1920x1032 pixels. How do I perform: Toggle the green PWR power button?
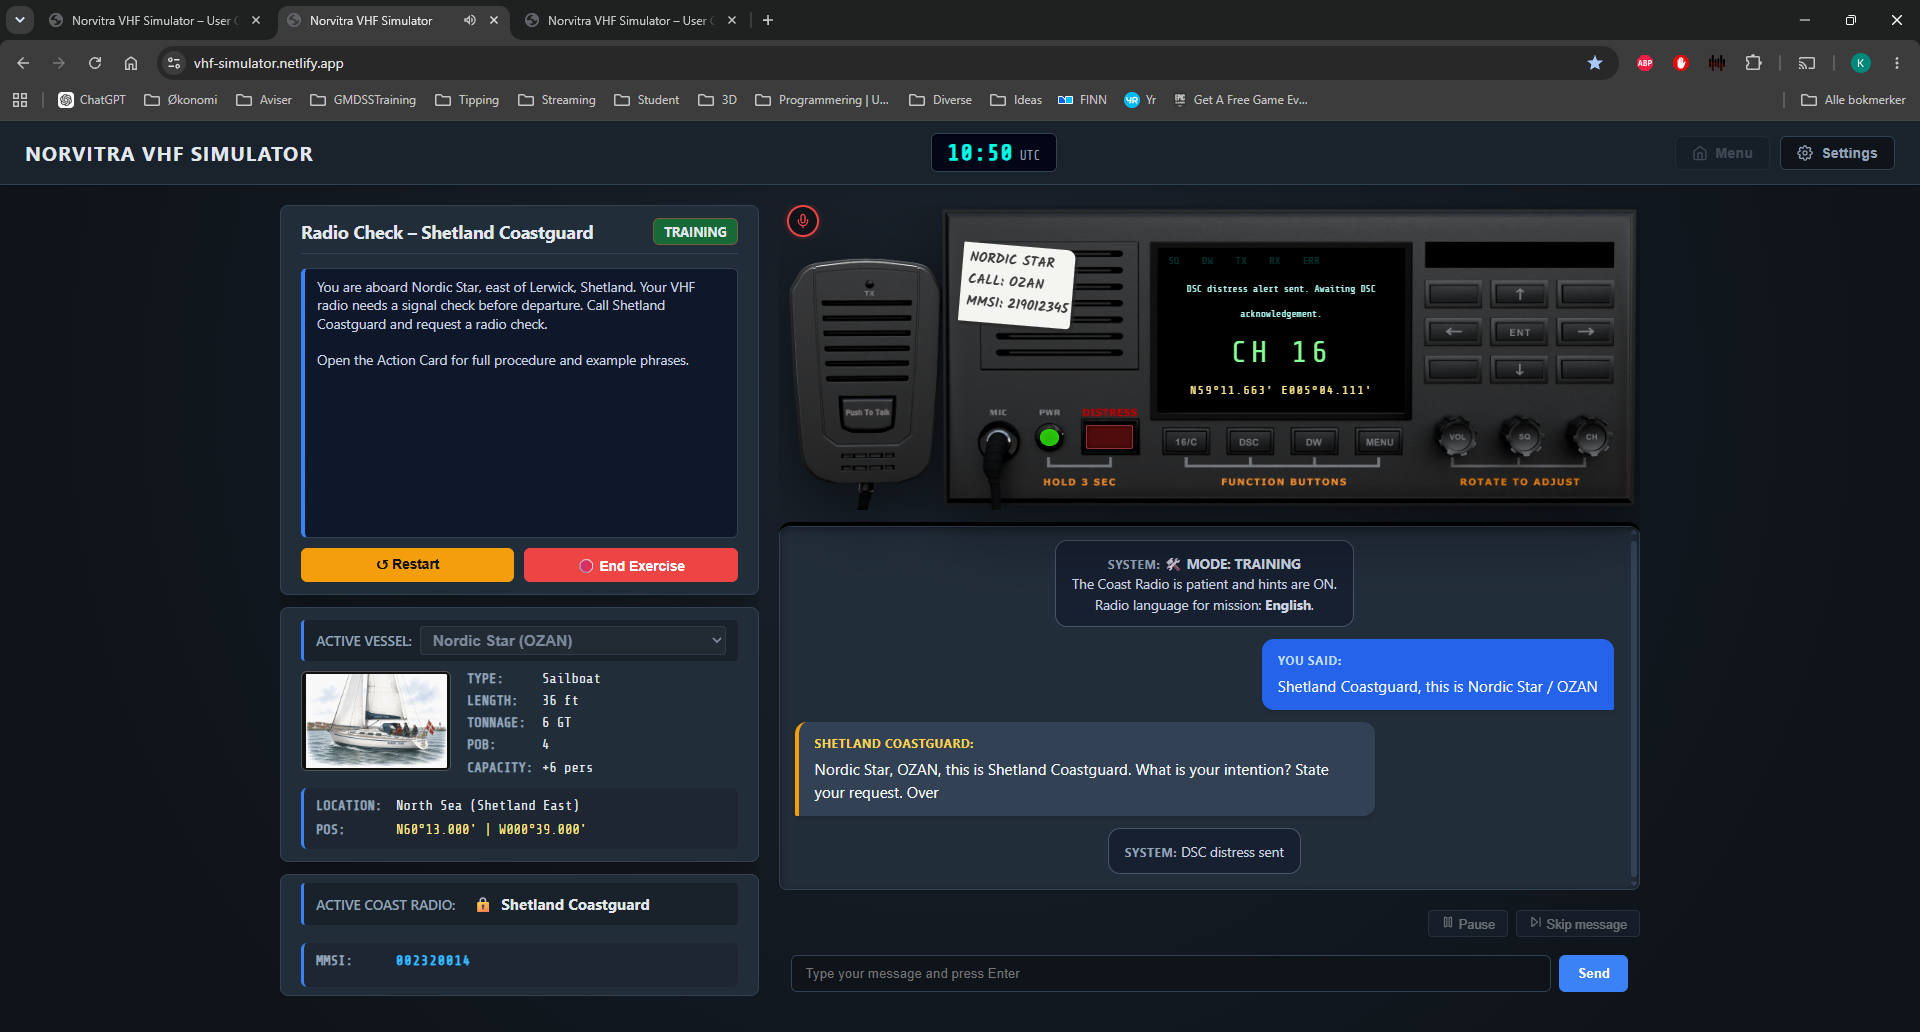[1049, 437]
